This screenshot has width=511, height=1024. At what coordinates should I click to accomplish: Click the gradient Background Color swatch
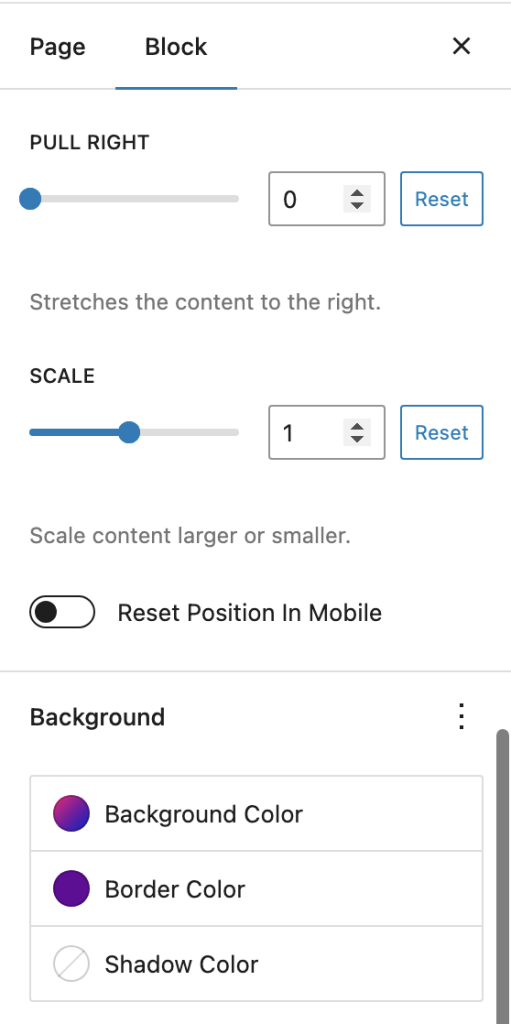tap(71, 814)
